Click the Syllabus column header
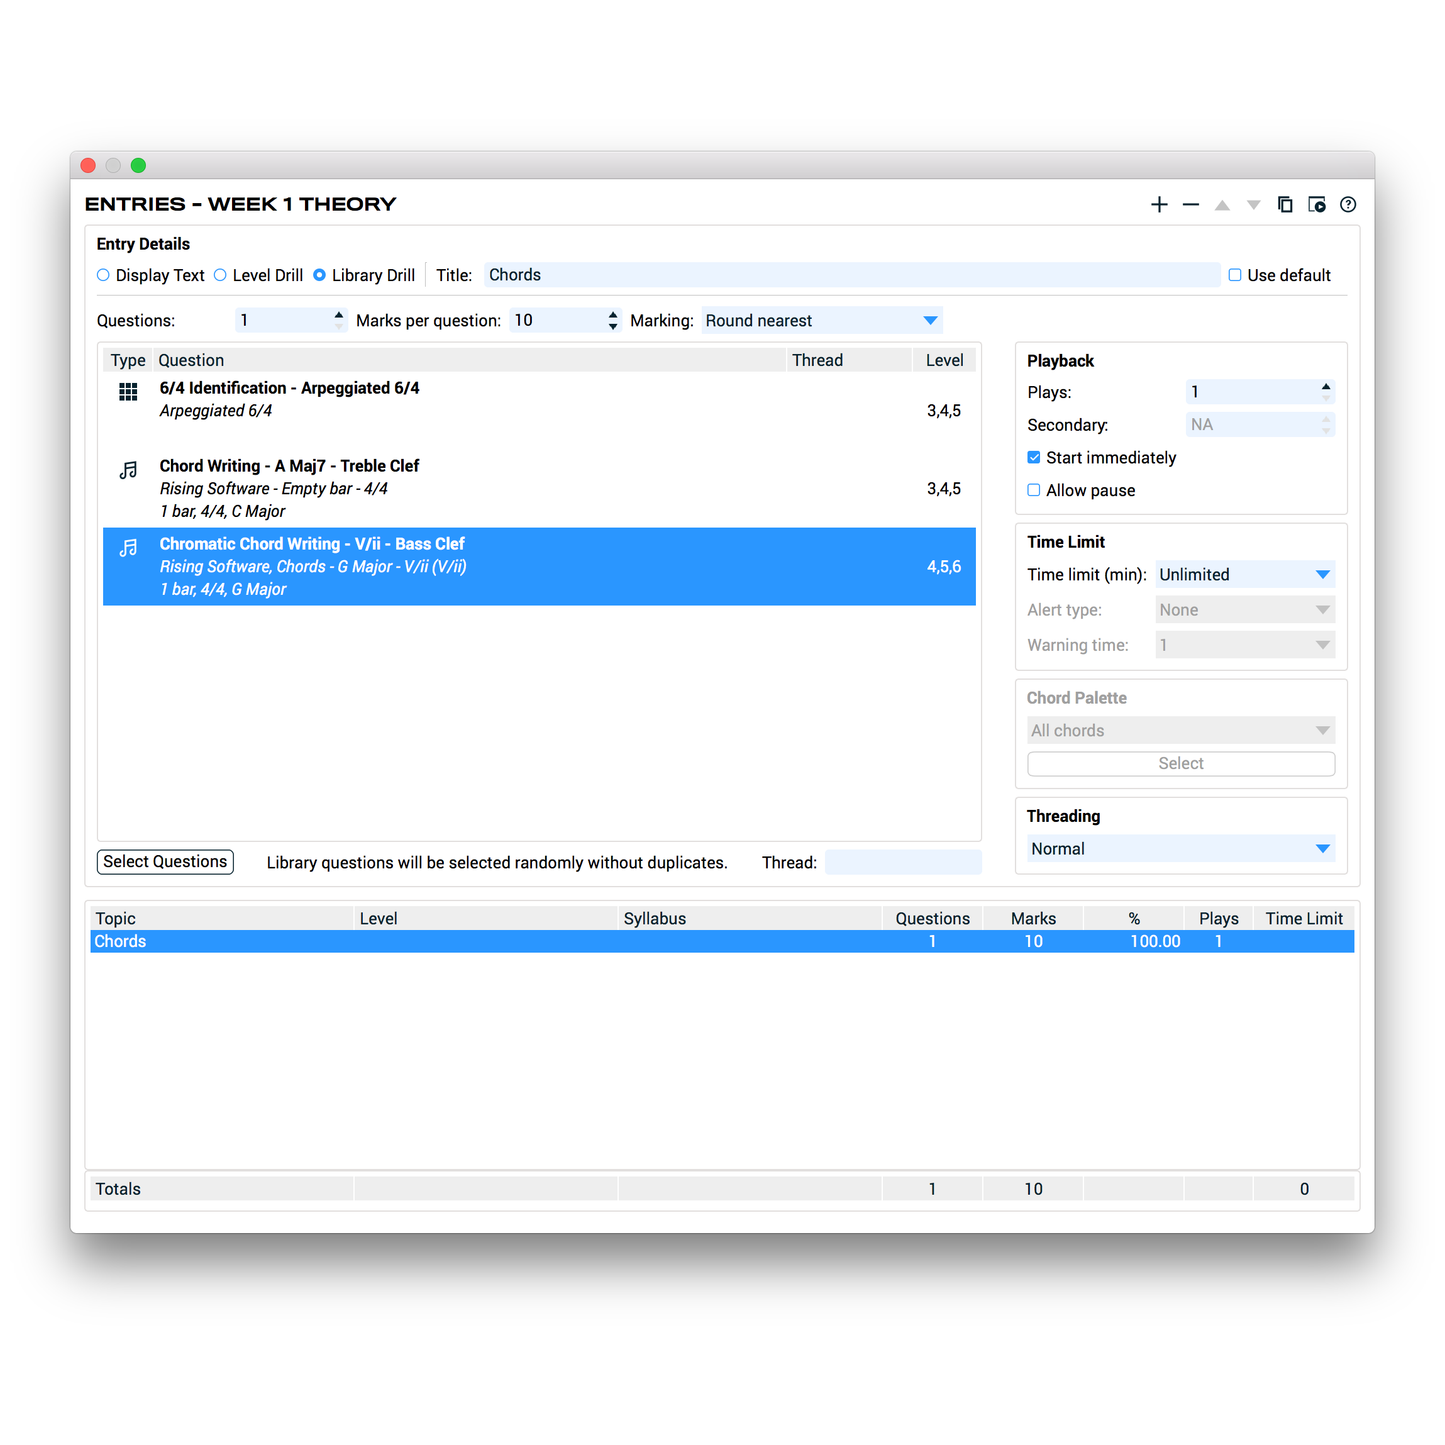 [x=655, y=917]
